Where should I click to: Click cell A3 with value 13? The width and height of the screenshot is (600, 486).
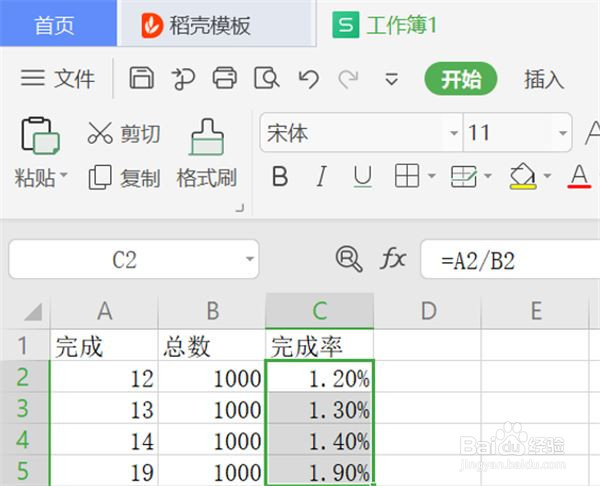(104, 408)
